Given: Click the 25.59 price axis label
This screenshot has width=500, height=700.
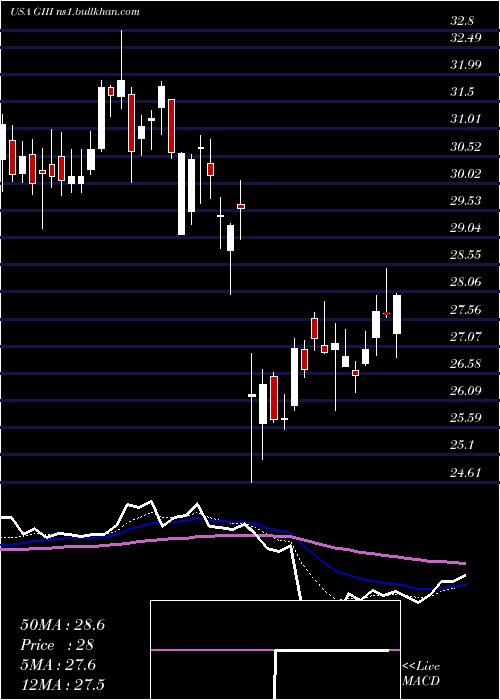Looking at the screenshot, I should pyautogui.click(x=466, y=418).
